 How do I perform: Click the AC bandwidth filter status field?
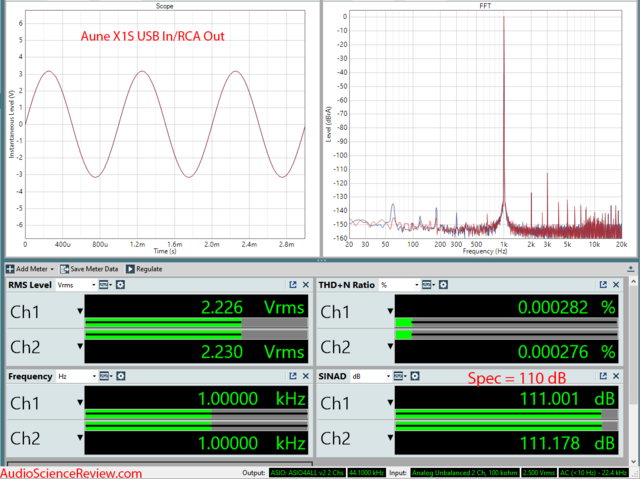click(593, 473)
